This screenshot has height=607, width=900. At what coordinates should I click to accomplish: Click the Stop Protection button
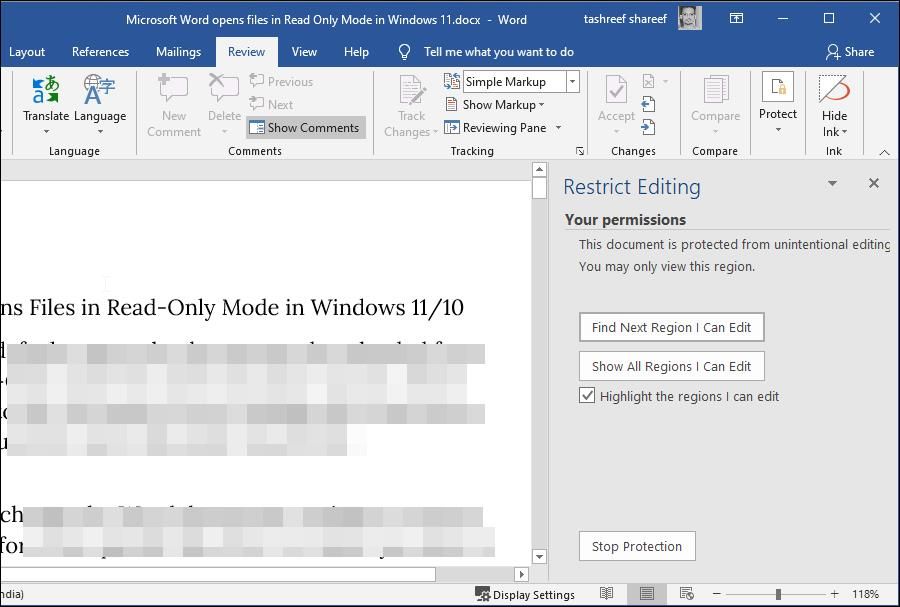click(x=636, y=546)
